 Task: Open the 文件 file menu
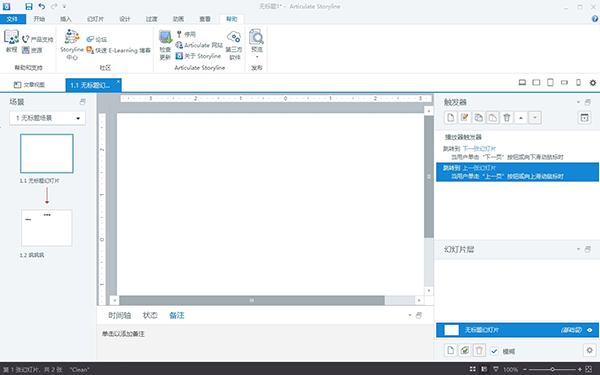coord(13,19)
